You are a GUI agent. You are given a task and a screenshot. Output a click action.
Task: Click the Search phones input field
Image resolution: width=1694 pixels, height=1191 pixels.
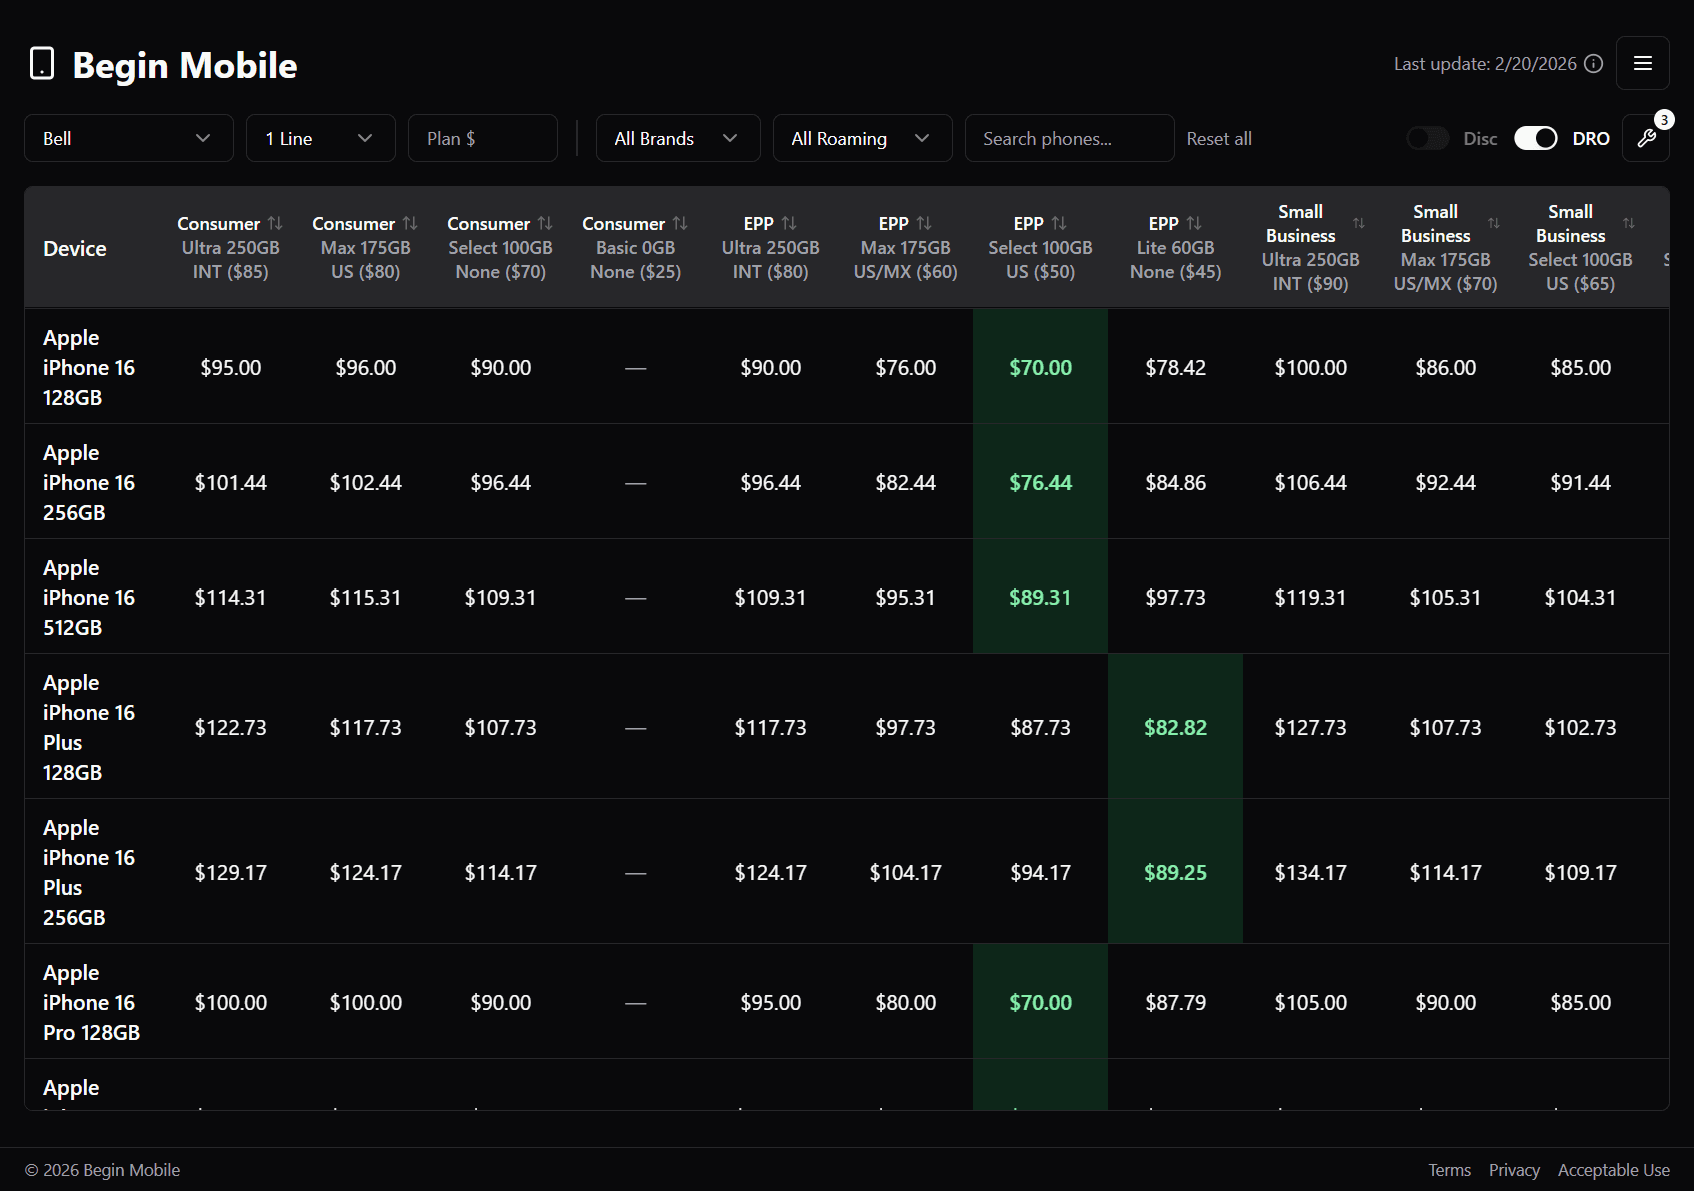[1069, 138]
